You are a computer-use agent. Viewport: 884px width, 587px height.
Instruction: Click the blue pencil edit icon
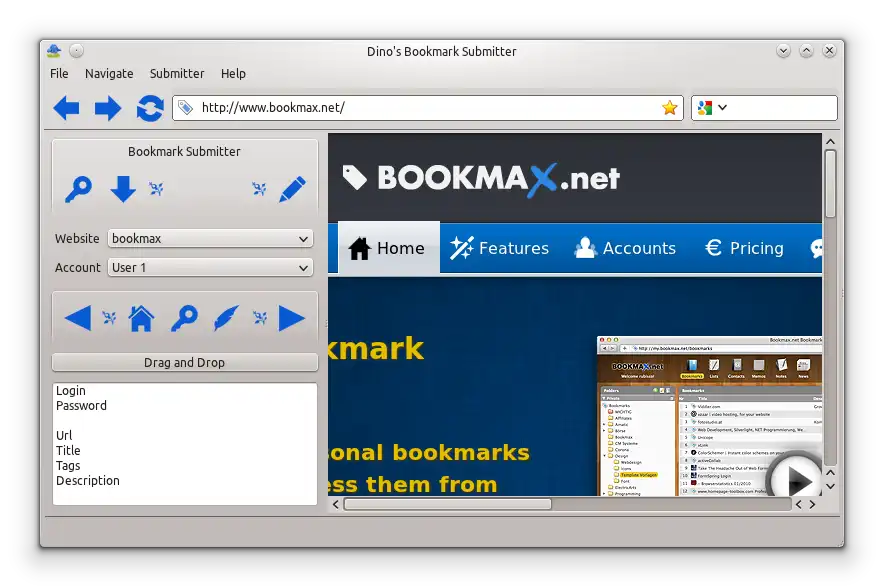point(293,189)
